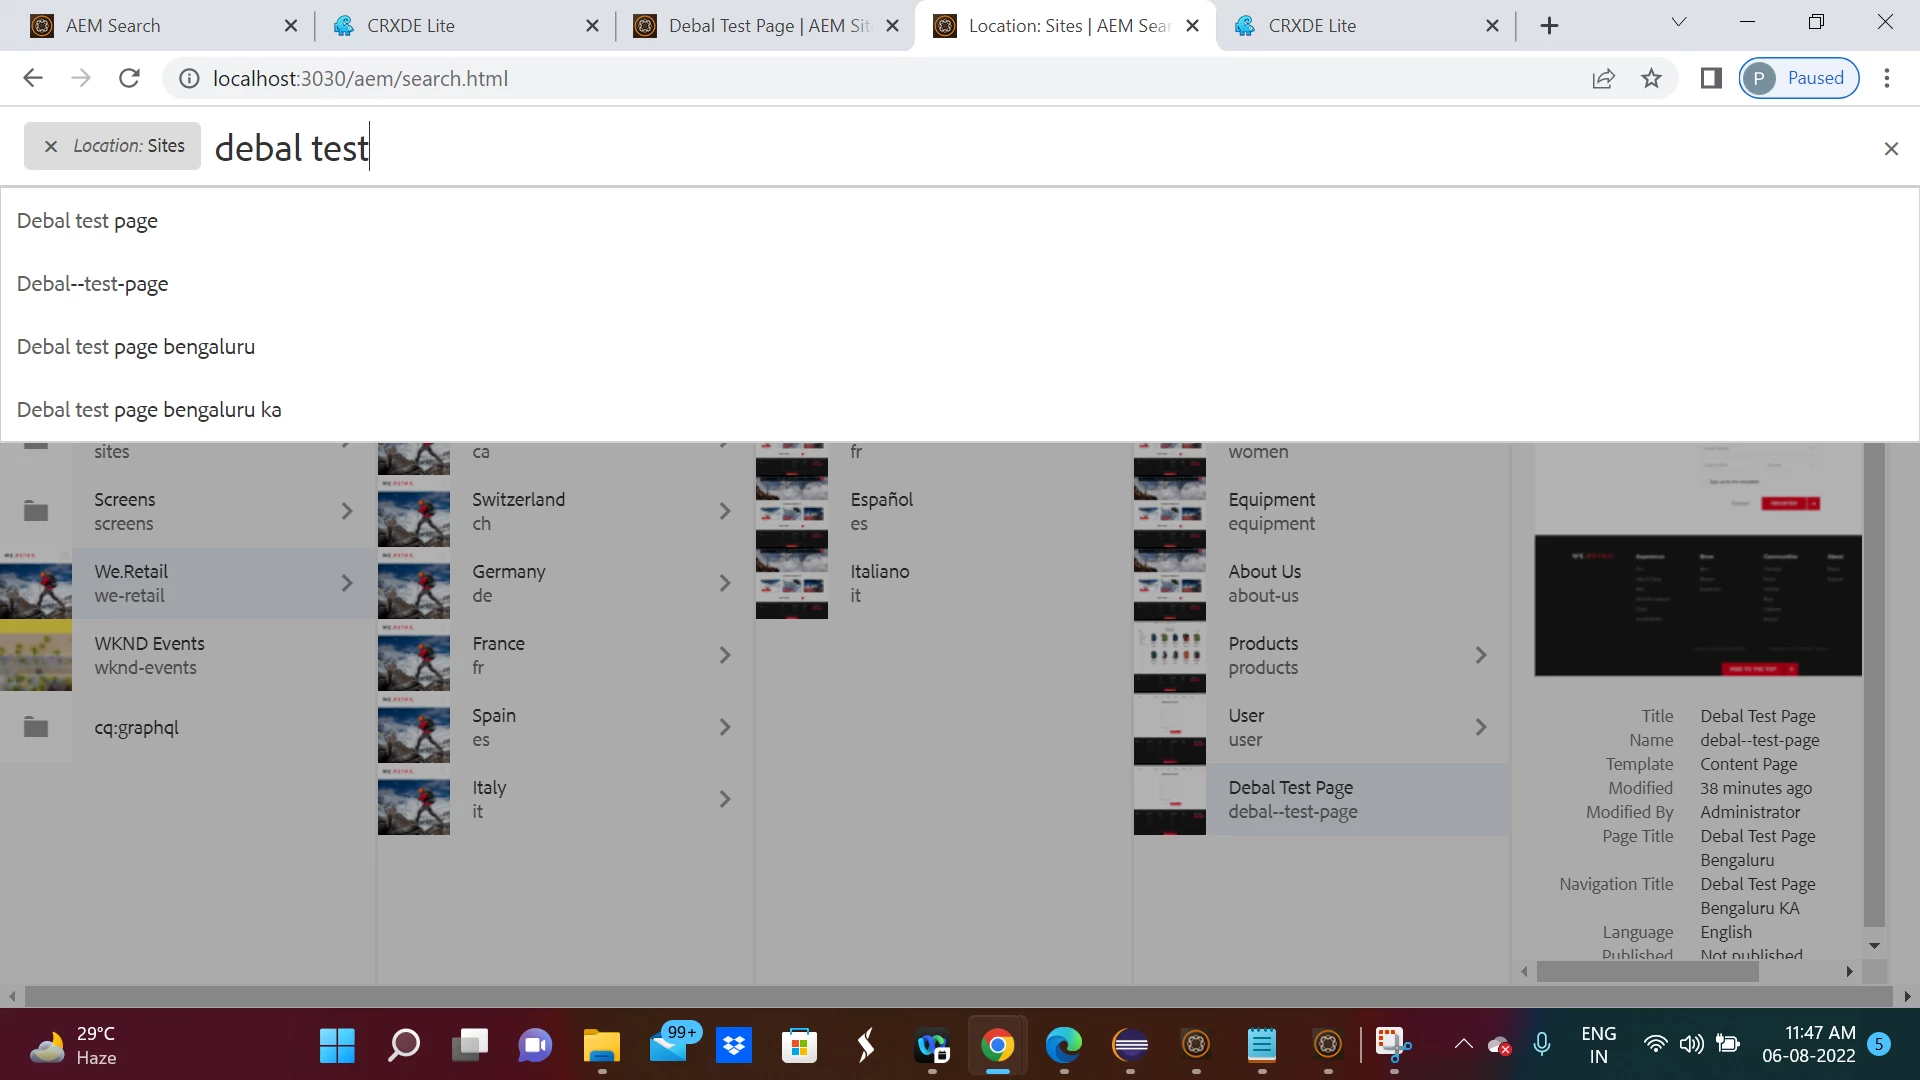Remove the Location: Sites filter tag
This screenshot has height=1080, width=1920.
click(51, 146)
